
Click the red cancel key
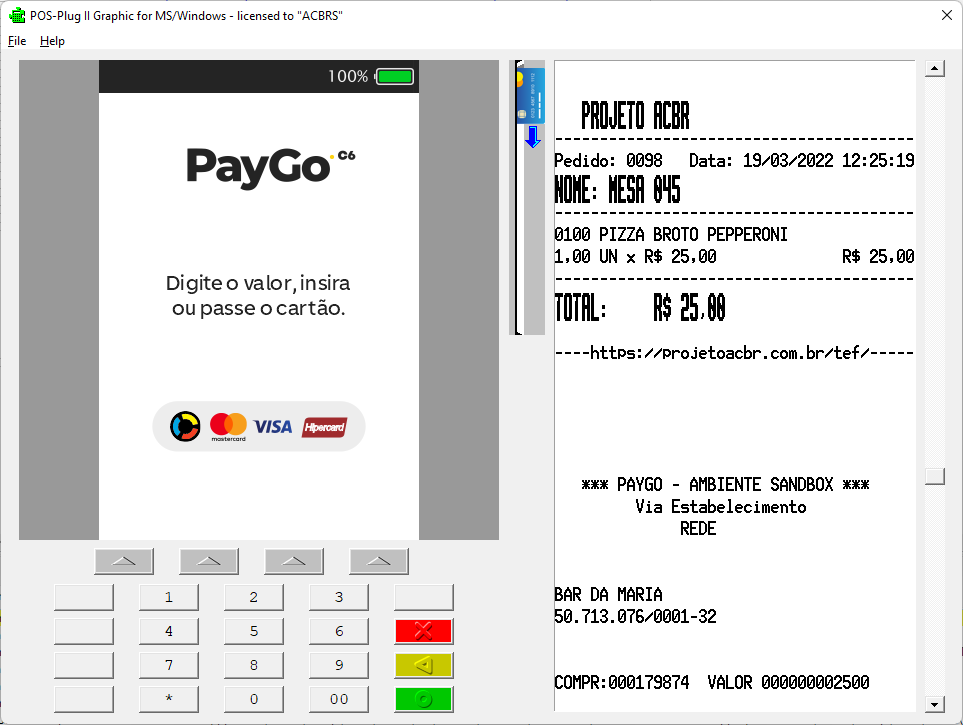(x=424, y=631)
